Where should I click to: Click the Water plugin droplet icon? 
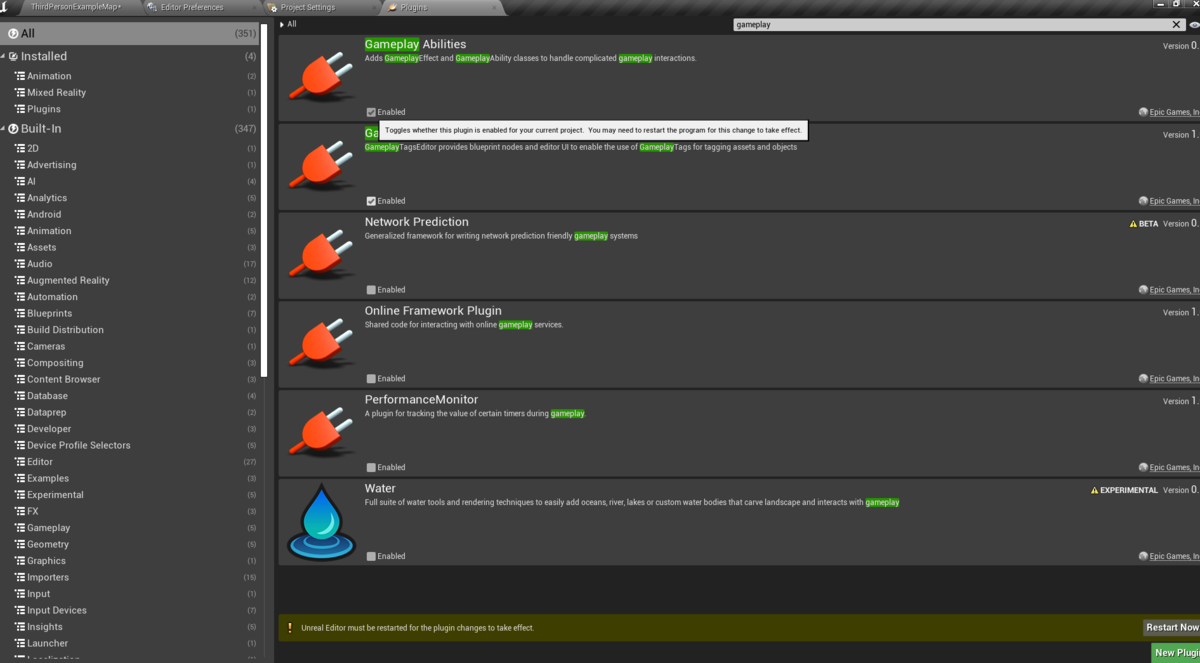(x=322, y=523)
